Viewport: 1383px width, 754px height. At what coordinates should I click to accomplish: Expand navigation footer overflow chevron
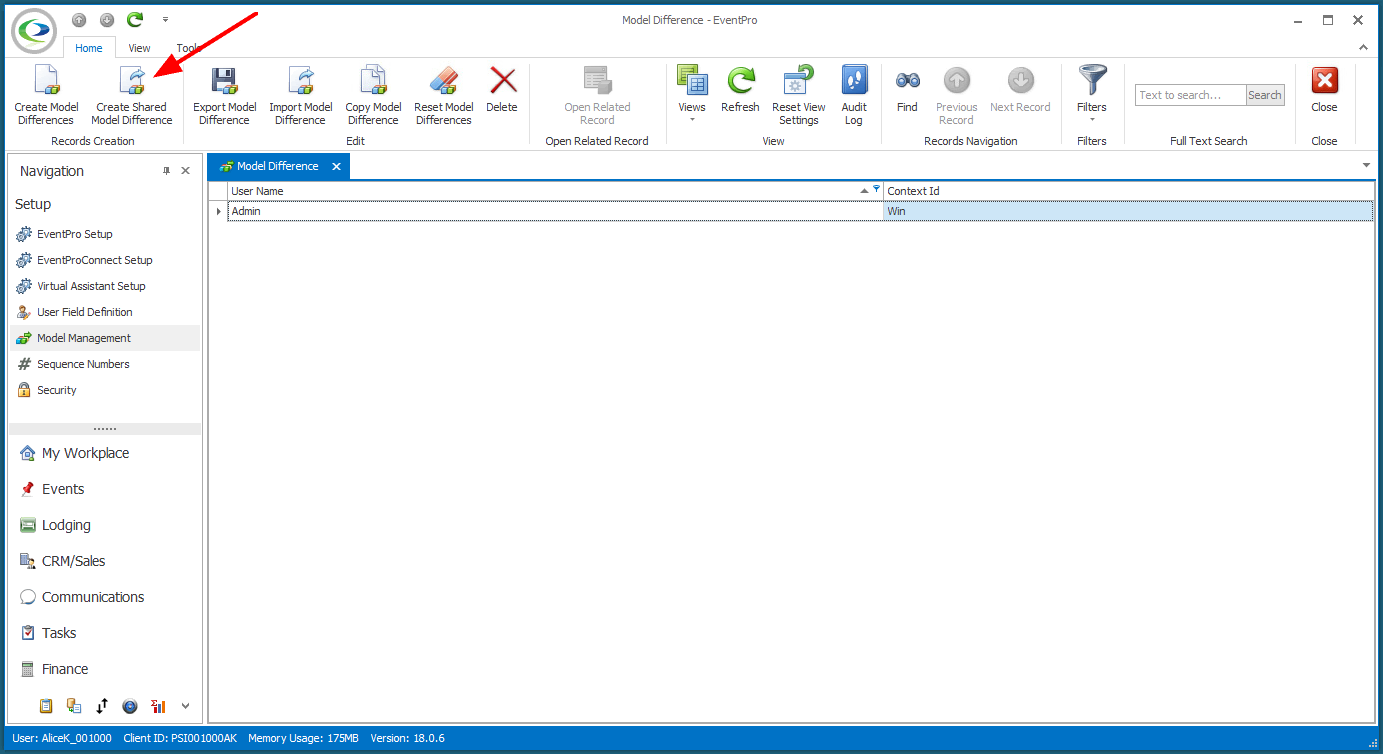[185, 706]
